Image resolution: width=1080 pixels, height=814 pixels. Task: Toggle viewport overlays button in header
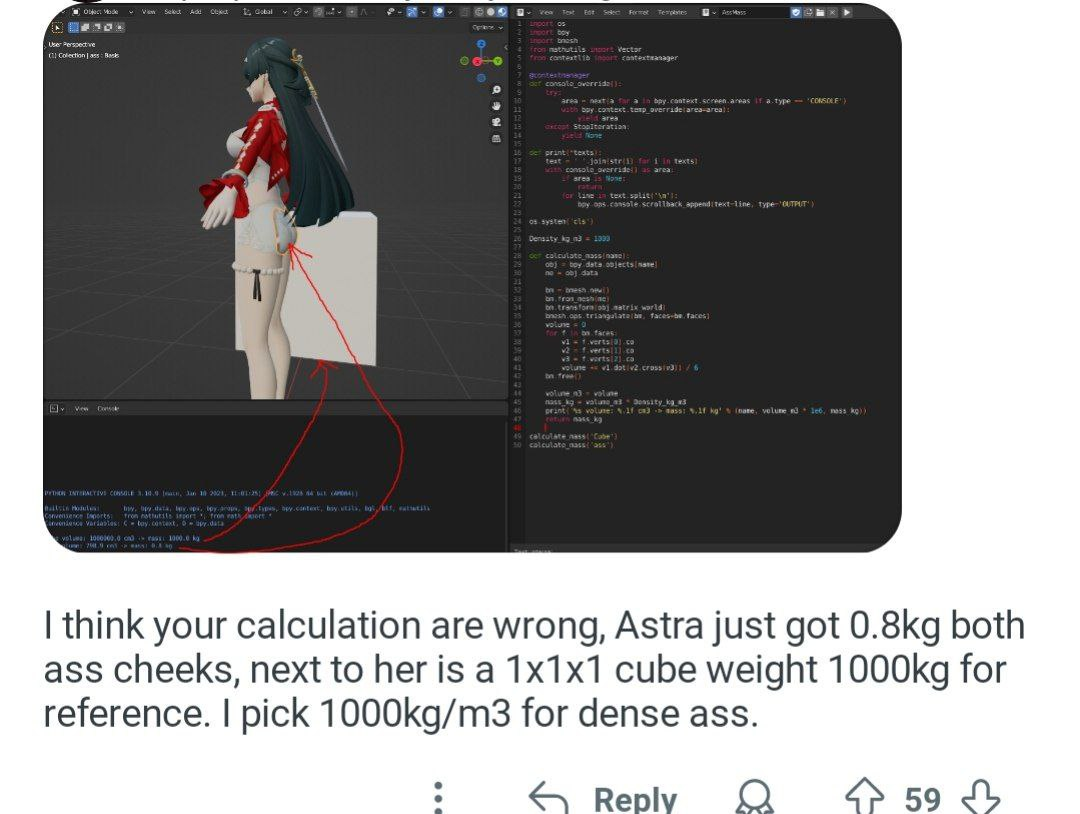pyautogui.click(x=439, y=12)
